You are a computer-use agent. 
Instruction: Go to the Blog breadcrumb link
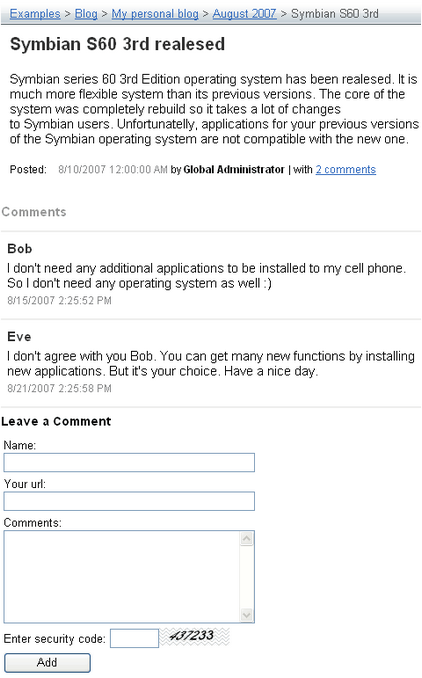click(x=86, y=14)
